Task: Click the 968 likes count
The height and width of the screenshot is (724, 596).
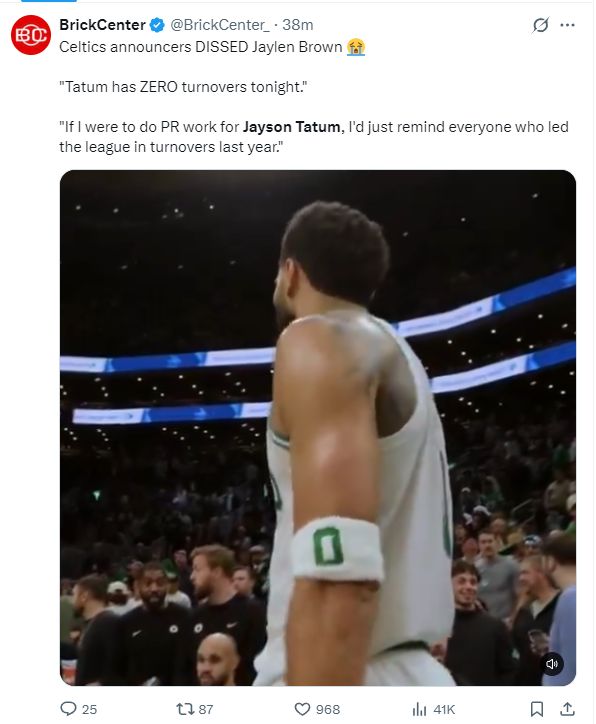Action: (328, 709)
